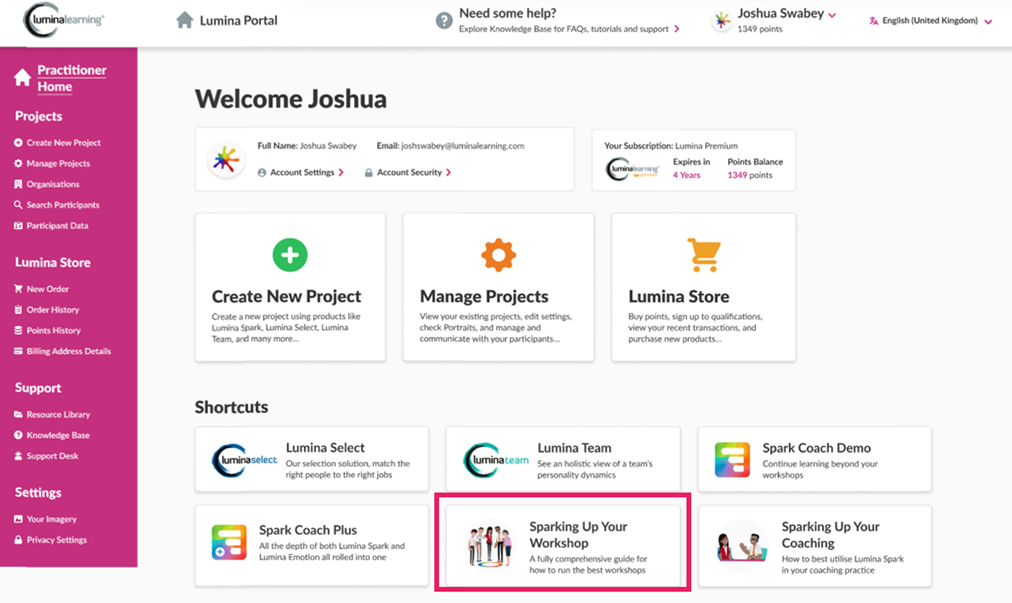Click the Lumina Portal house icon
This screenshot has height=603, width=1012.
185,20
